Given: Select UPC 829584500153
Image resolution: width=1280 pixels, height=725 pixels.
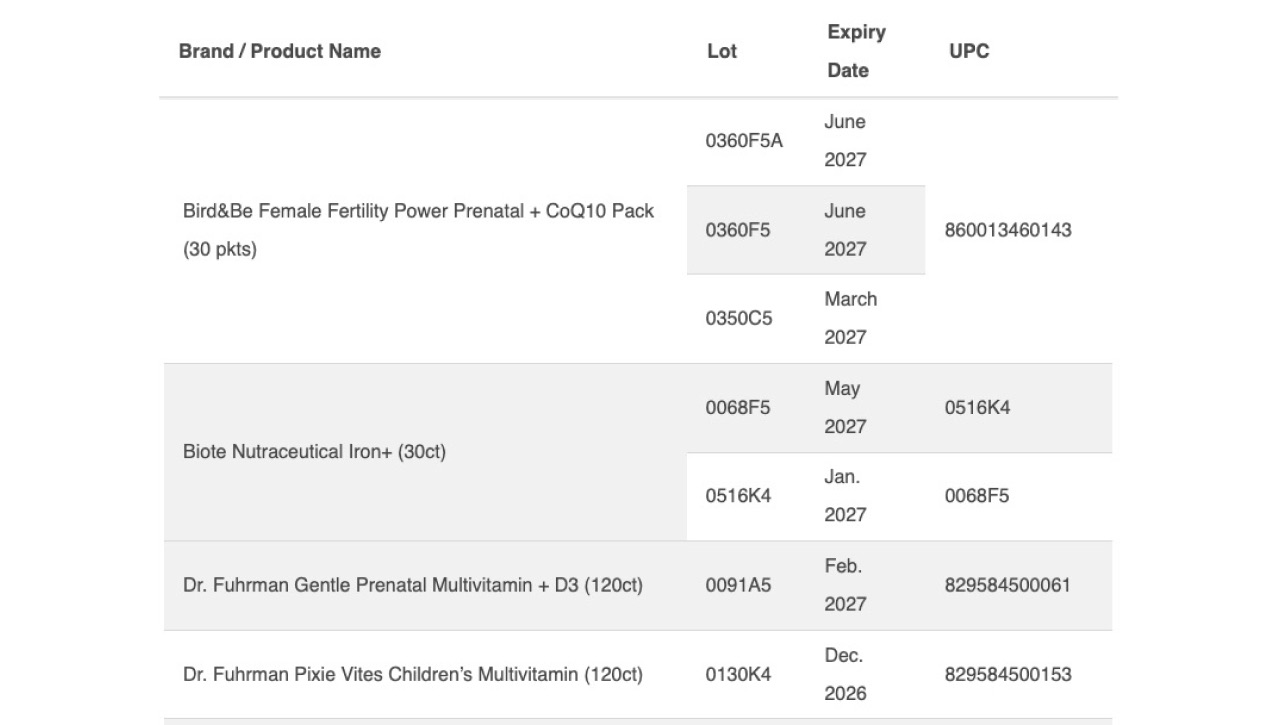Looking at the screenshot, I should point(1008,674).
